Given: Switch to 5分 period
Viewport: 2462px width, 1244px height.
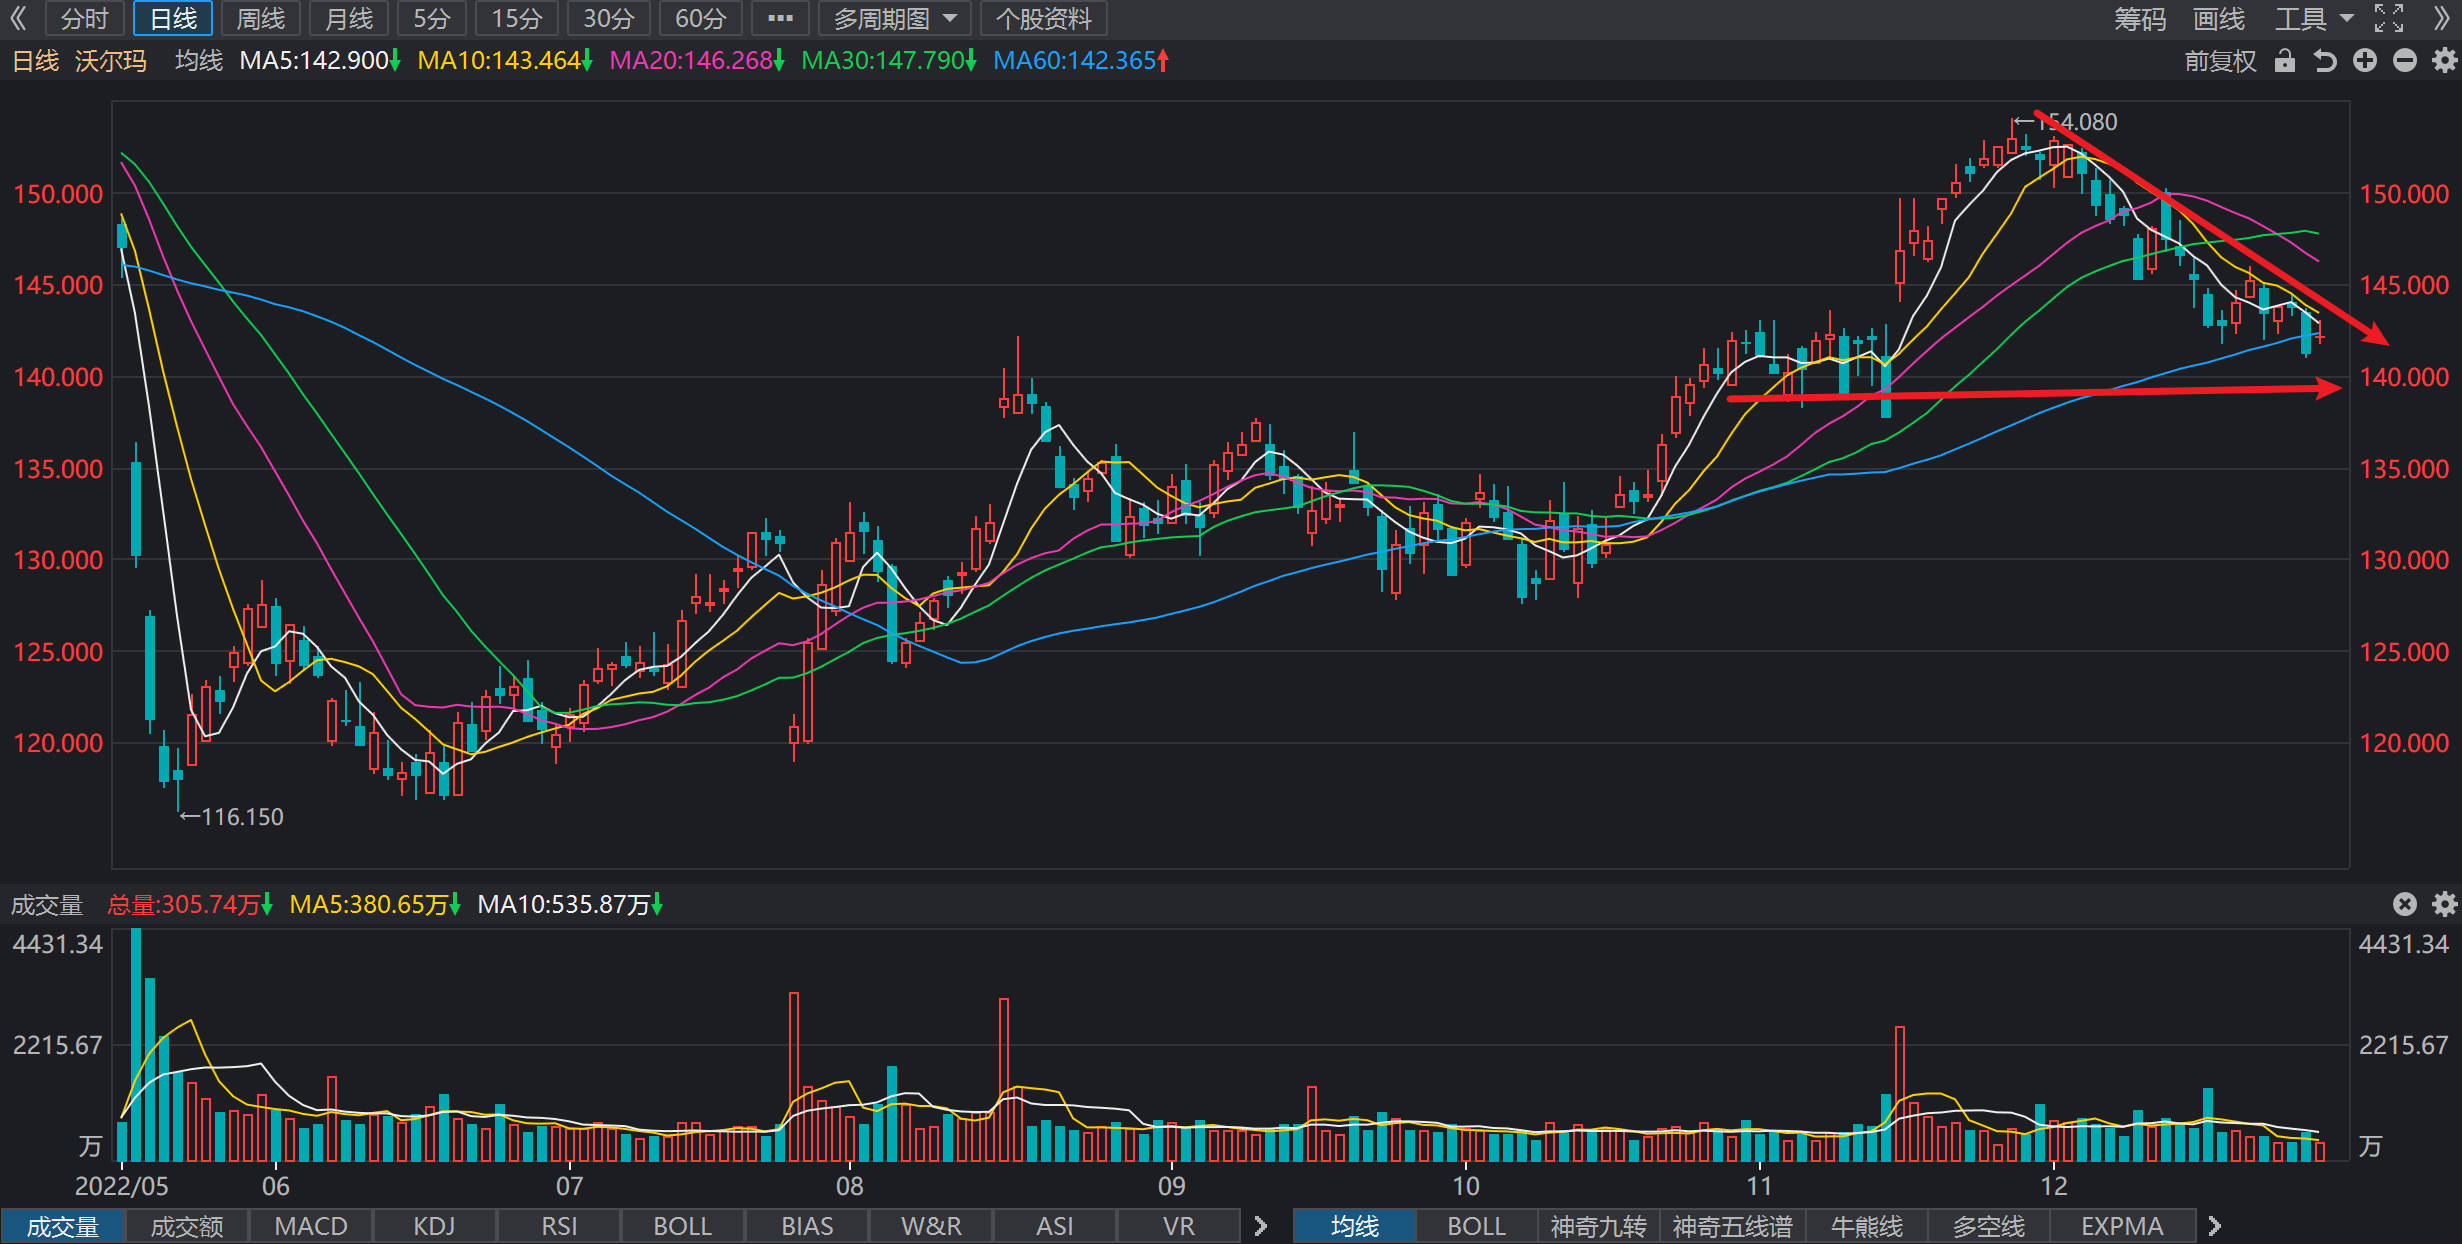Looking at the screenshot, I should pyautogui.click(x=432, y=18).
